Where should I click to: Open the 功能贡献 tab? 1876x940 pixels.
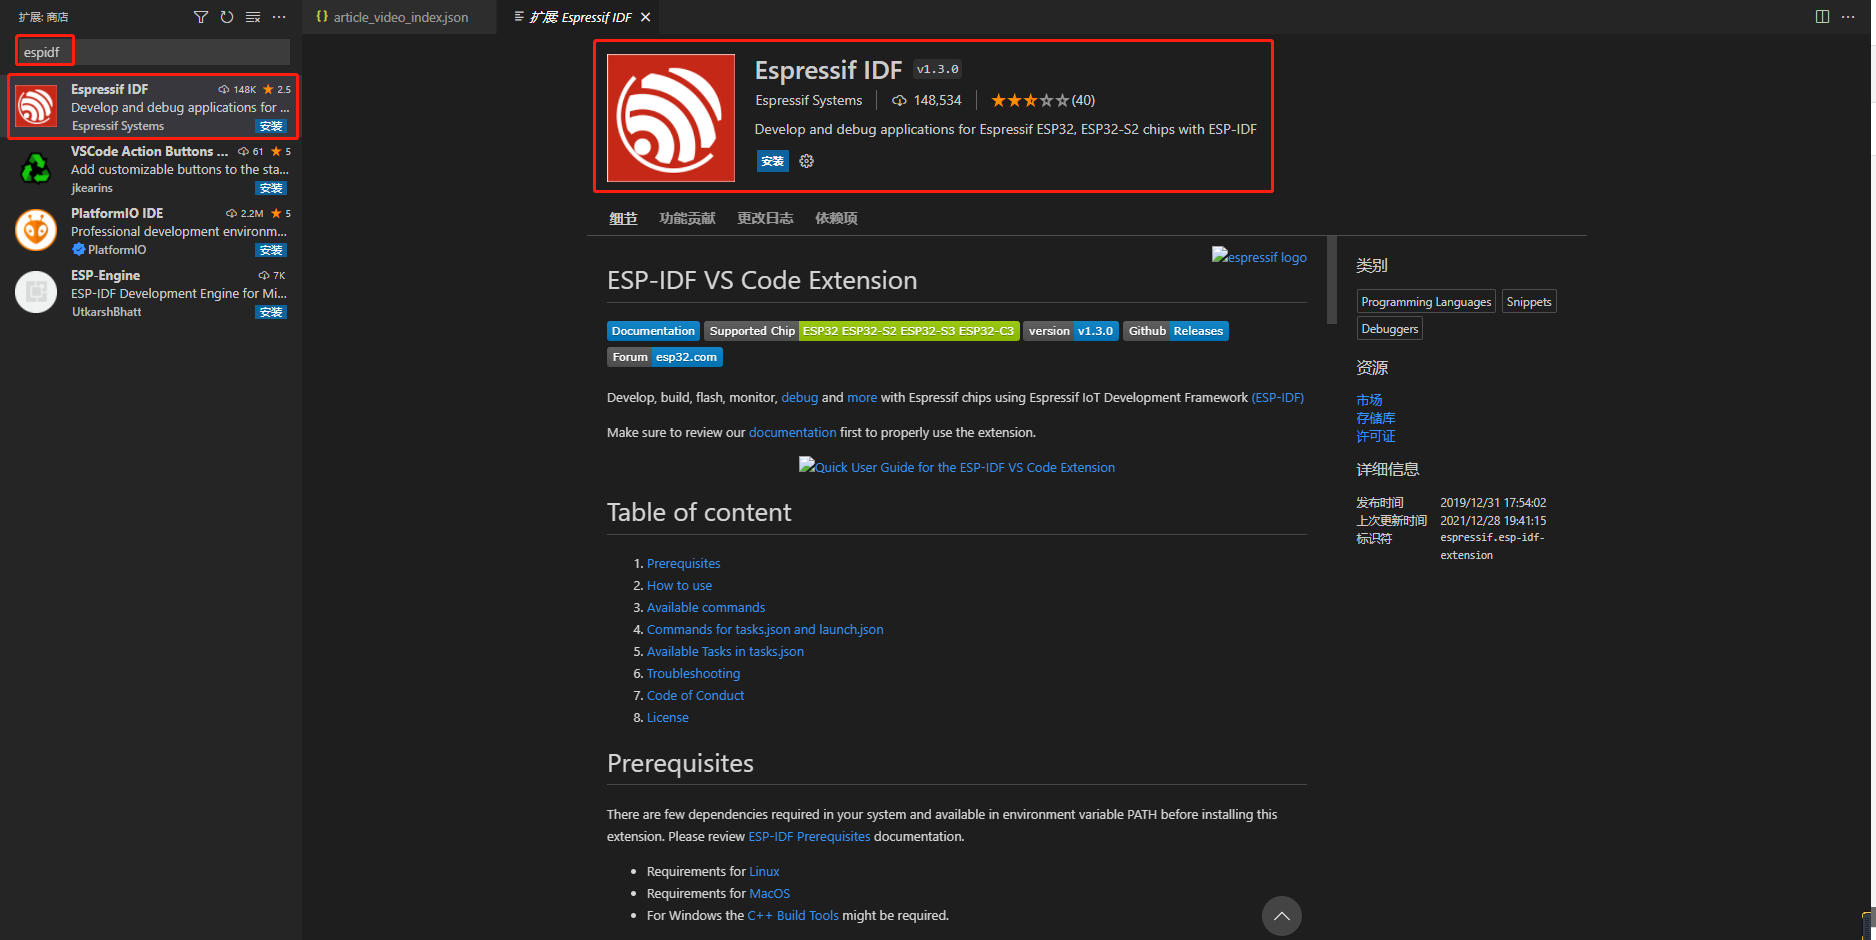[x=687, y=218]
